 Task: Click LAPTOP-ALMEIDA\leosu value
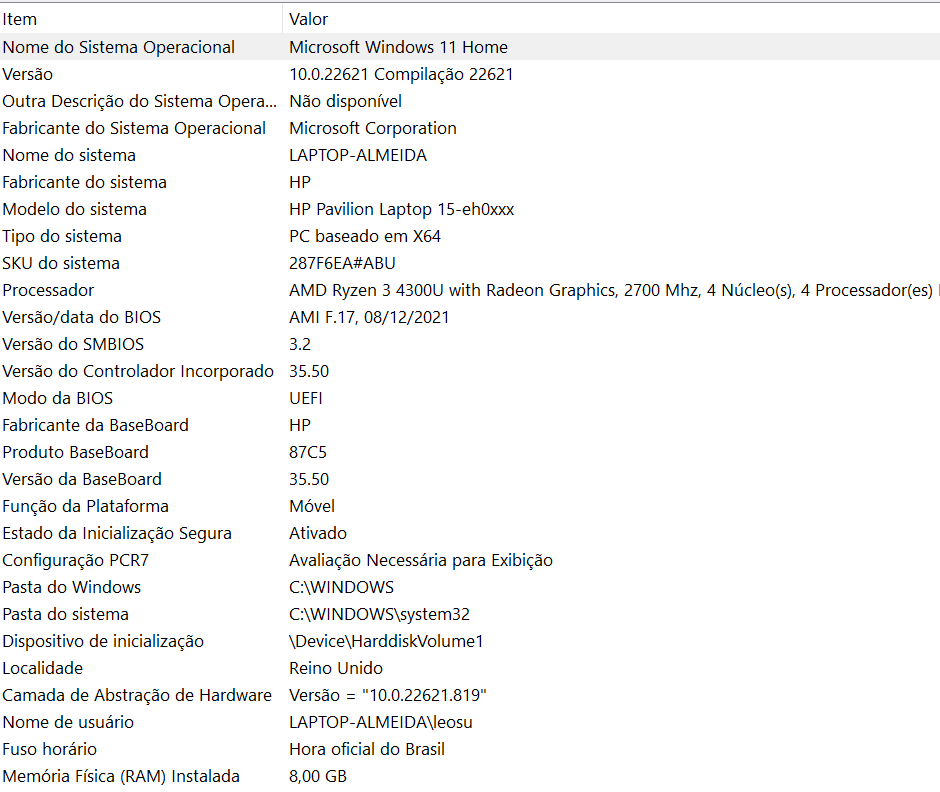(381, 721)
